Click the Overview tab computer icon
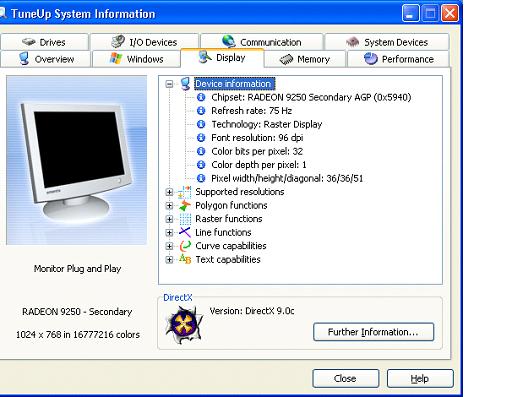 click(x=24, y=58)
